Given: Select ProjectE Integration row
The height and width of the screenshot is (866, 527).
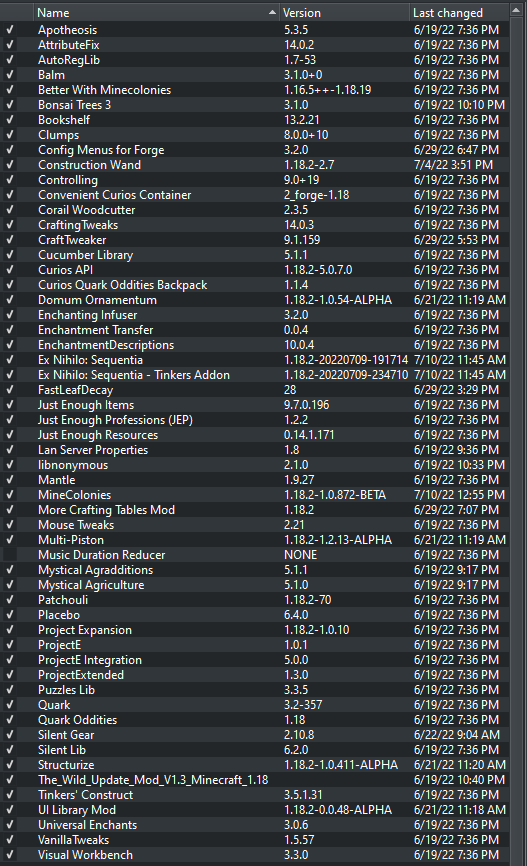Looking at the screenshot, I should coord(254,660).
